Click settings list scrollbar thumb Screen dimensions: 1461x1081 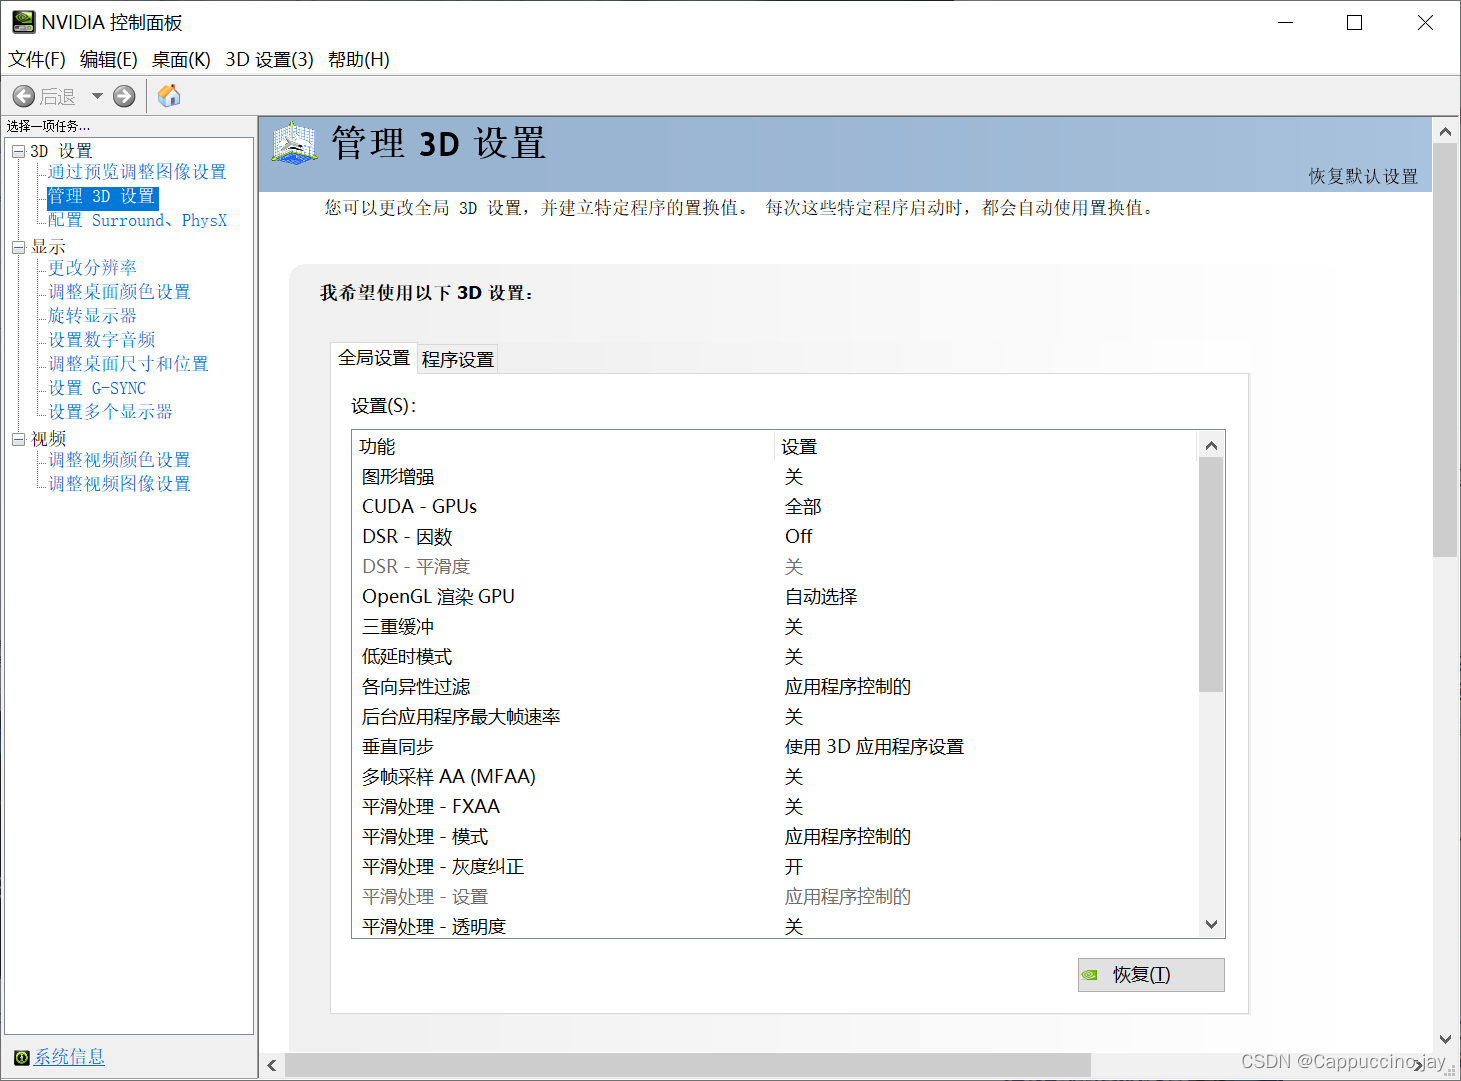click(1211, 575)
